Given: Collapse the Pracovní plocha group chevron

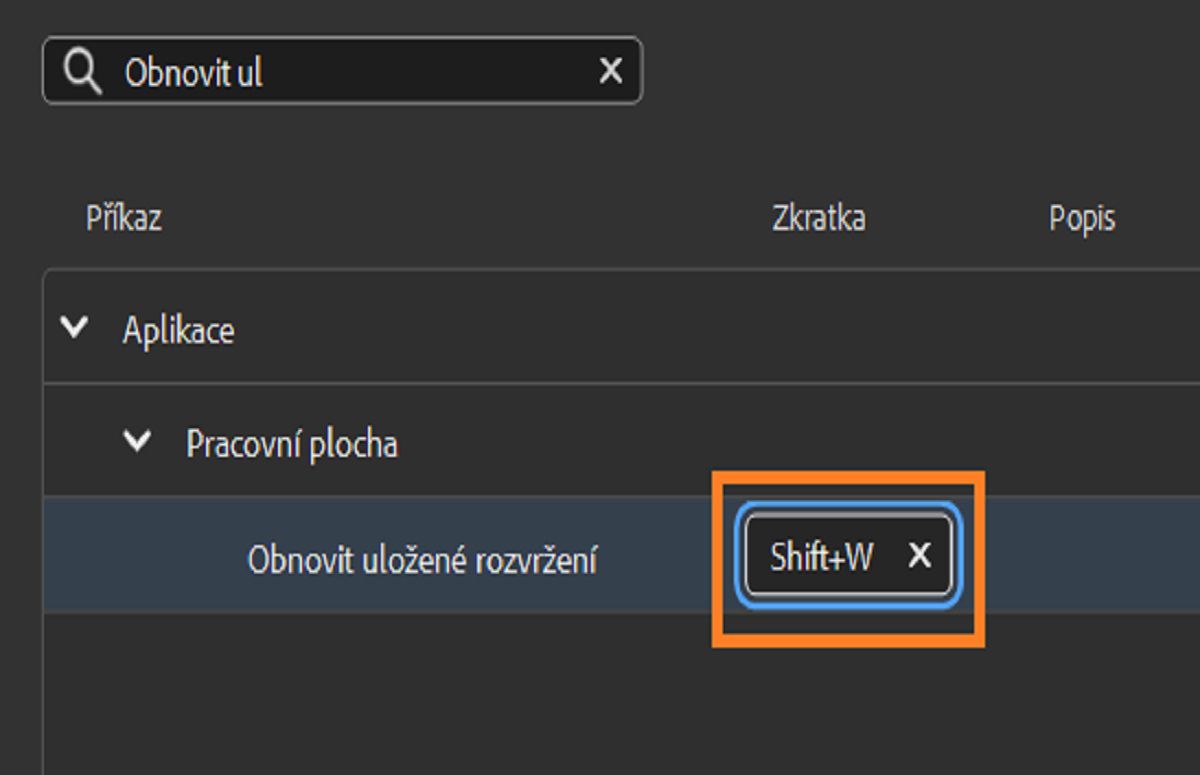Looking at the screenshot, I should click(x=137, y=440).
